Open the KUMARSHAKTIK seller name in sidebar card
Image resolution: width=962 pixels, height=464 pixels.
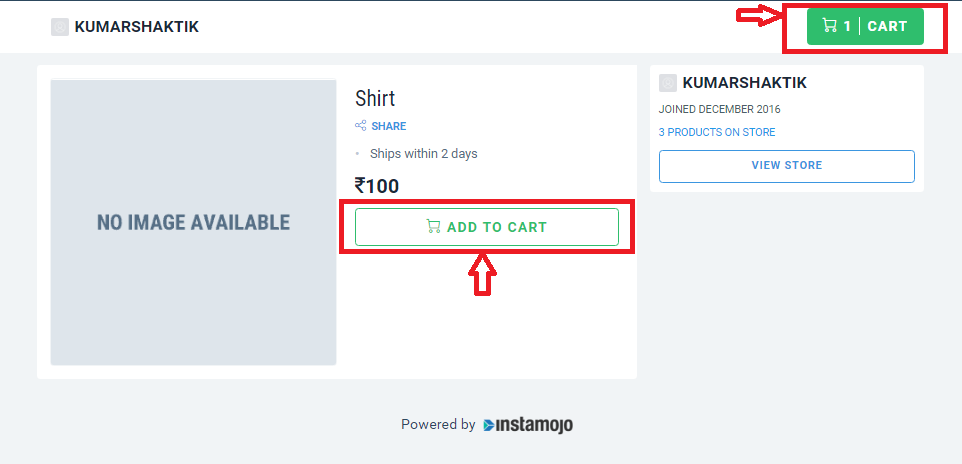coord(745,83)
